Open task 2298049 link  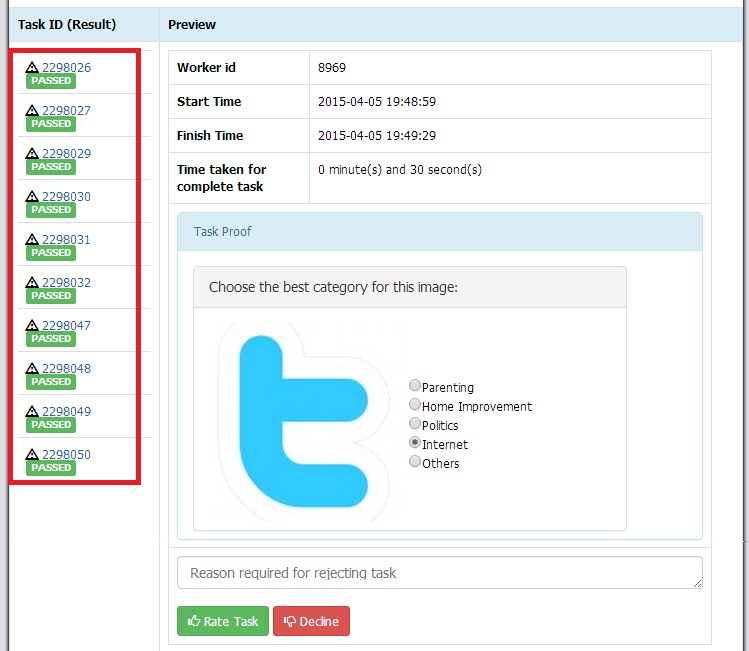click(66, 412)
